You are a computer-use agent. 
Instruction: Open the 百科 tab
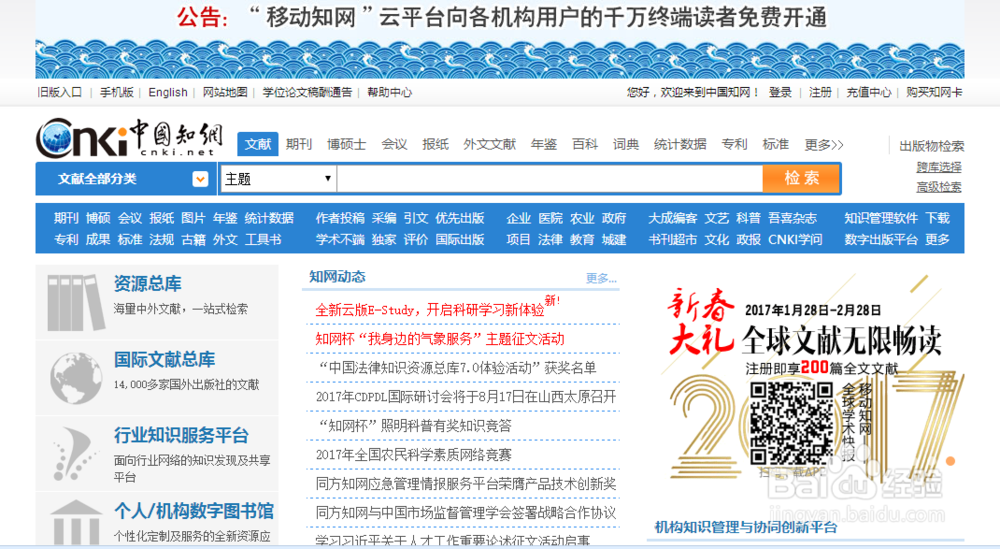[585, 145]
